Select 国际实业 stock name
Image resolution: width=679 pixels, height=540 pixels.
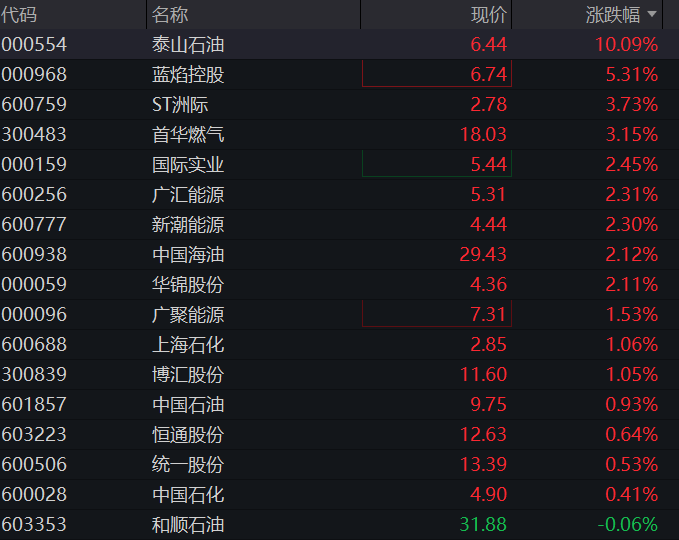pyautogui.click(x=188, y=165)
